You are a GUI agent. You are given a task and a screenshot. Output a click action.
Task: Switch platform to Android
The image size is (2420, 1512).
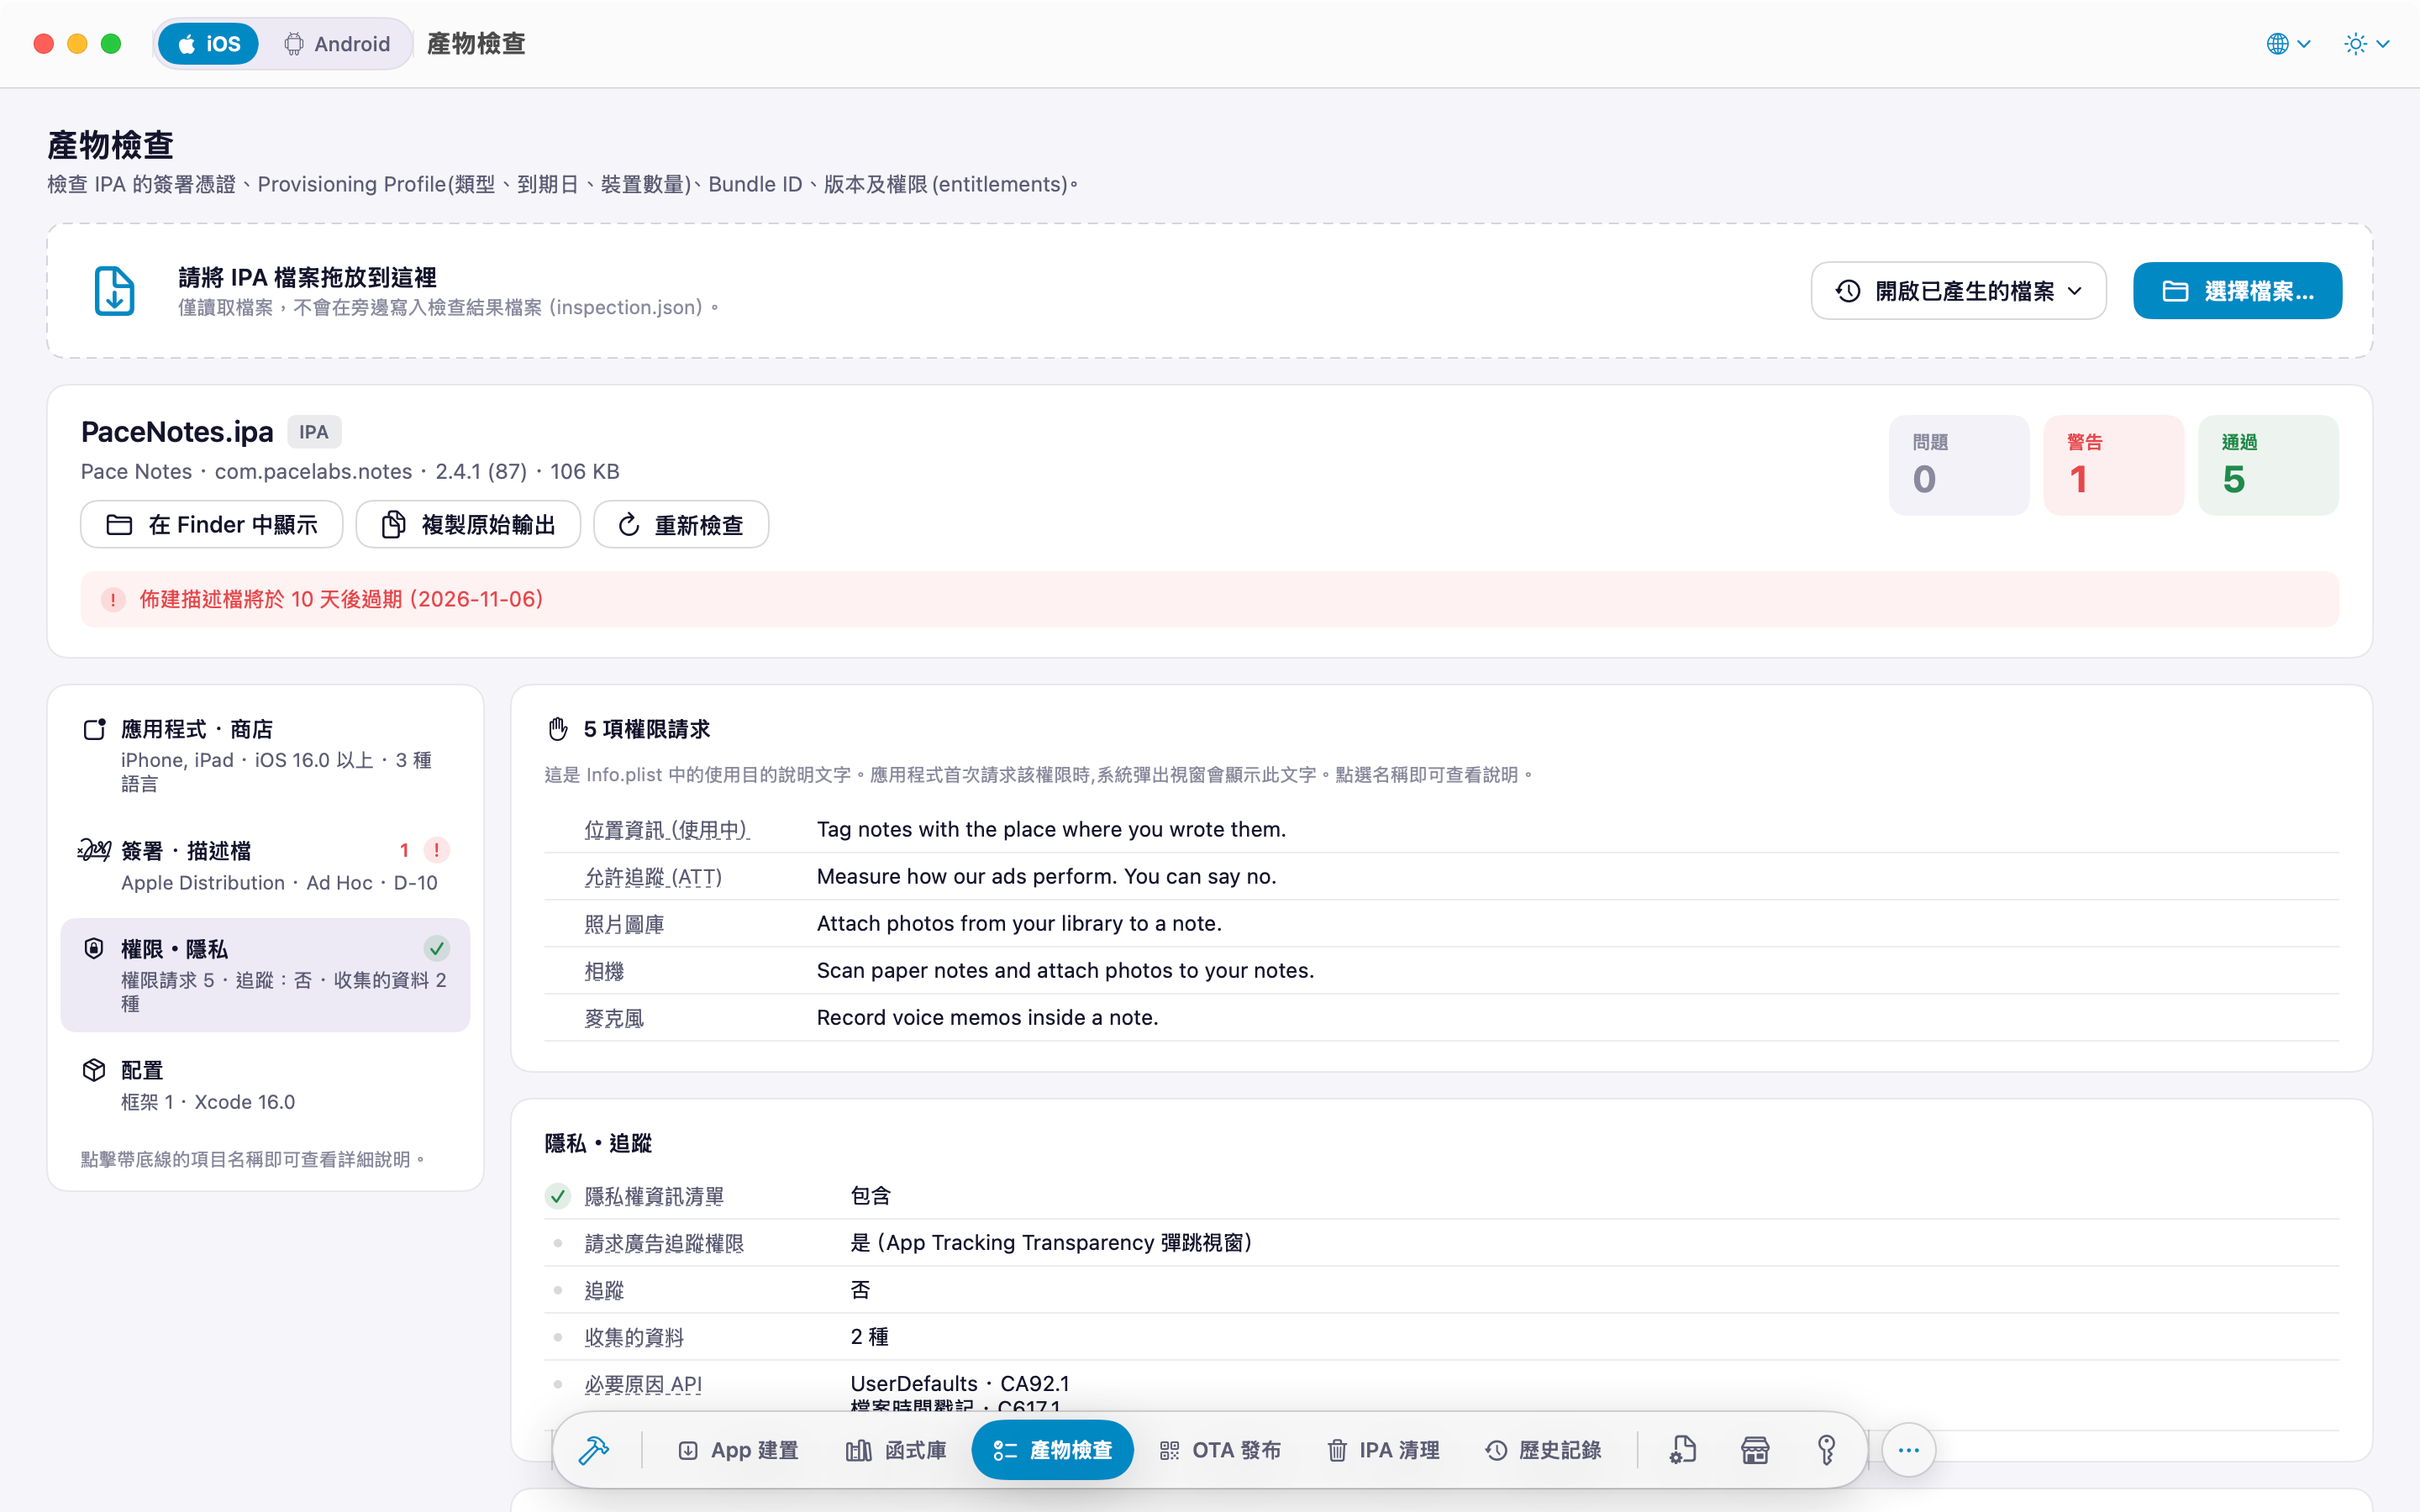pyautogui.click(x=337, y=44)
